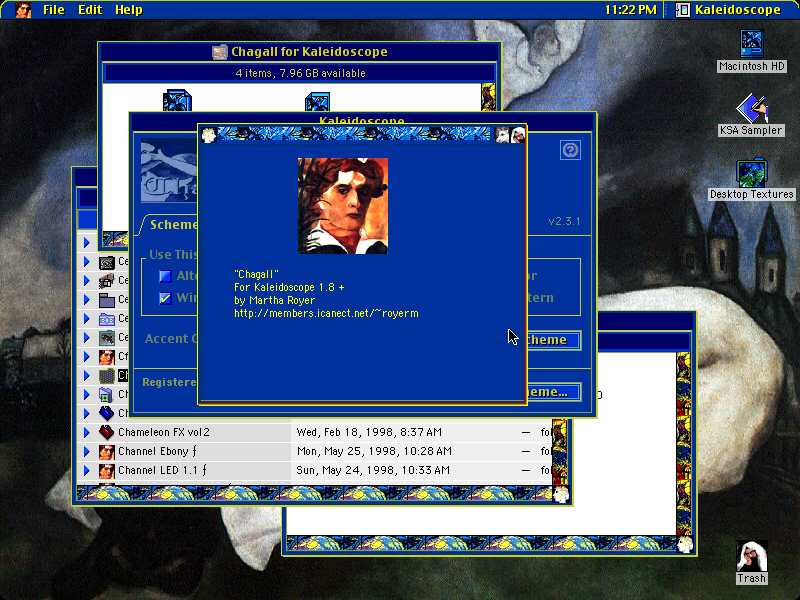The width and height of the screenshot is (800, 600).
Task: Toggle the unchecked 'Alt...' checkbox in Kaleidoscope
Action: click(165, 276)
